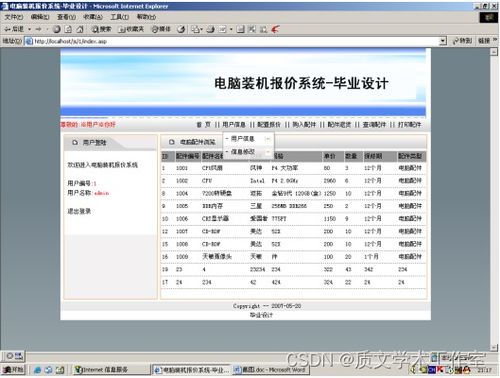Image resolution: width=500 pixels, height=378 pixels.
Task: Open the 工具 (Tools) menu
Action: coord(119,17)
